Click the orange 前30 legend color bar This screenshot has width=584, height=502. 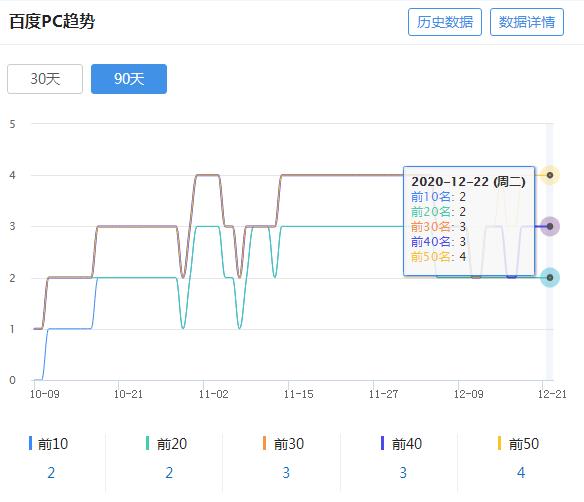264,443
